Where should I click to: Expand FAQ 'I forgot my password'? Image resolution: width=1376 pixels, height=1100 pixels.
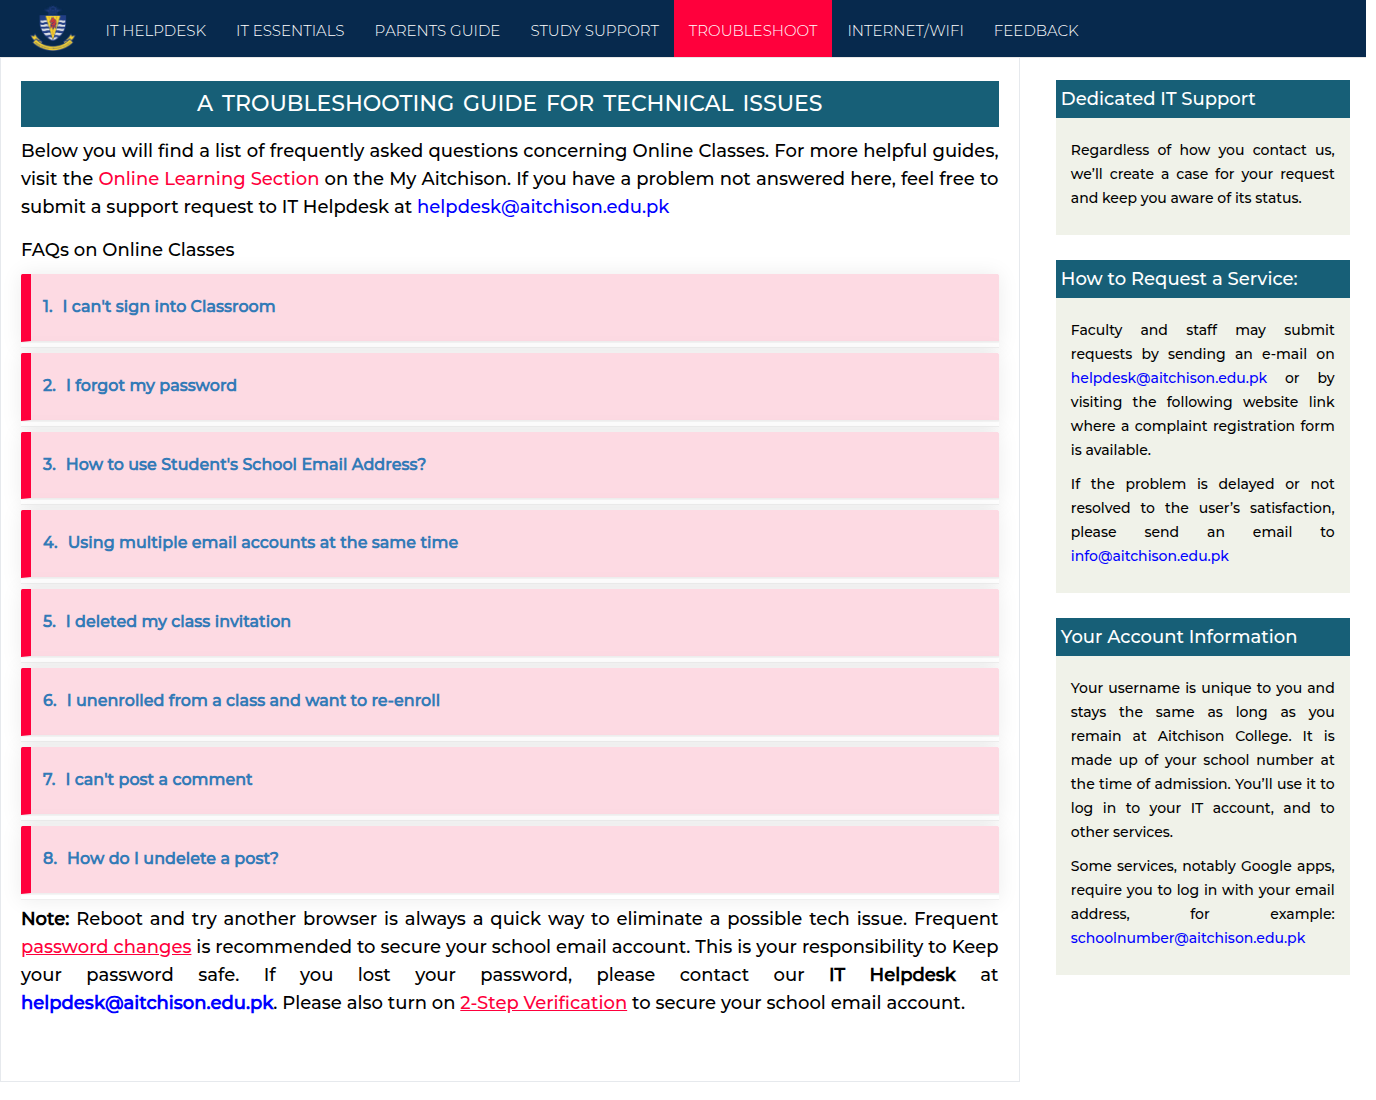pyautogui.click(x=510, y=386)
